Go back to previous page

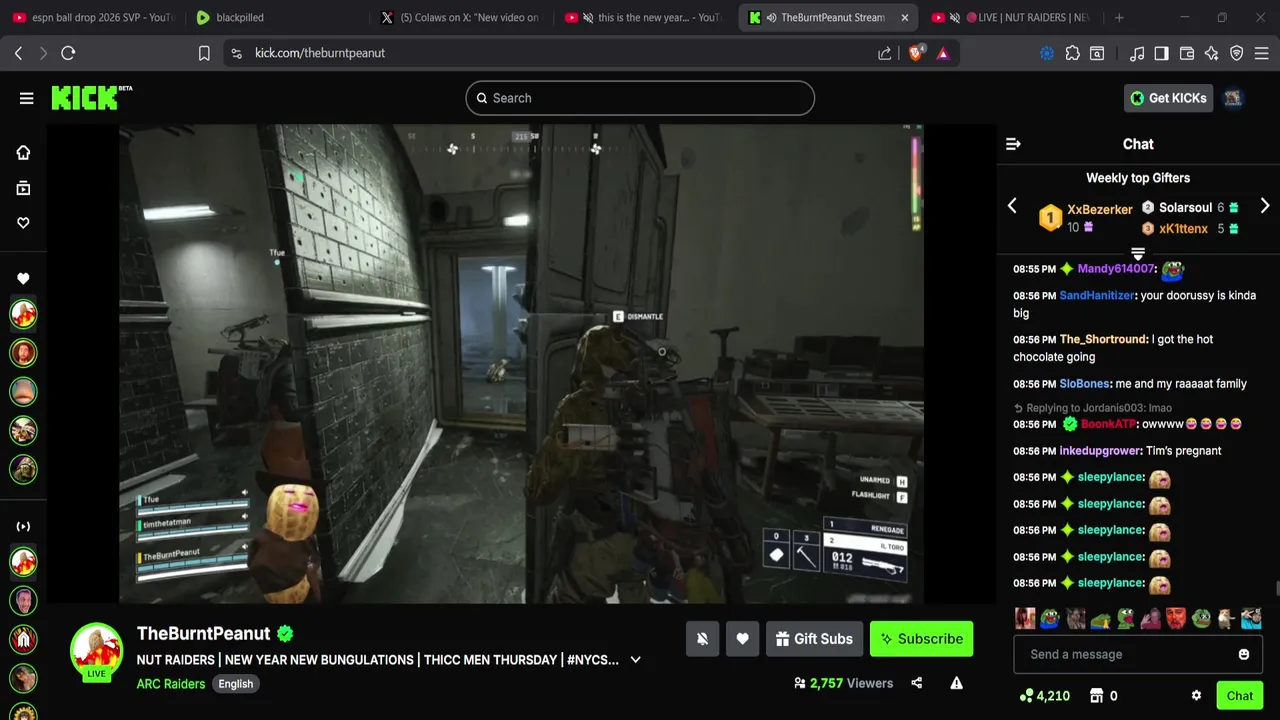pos(18,53)
